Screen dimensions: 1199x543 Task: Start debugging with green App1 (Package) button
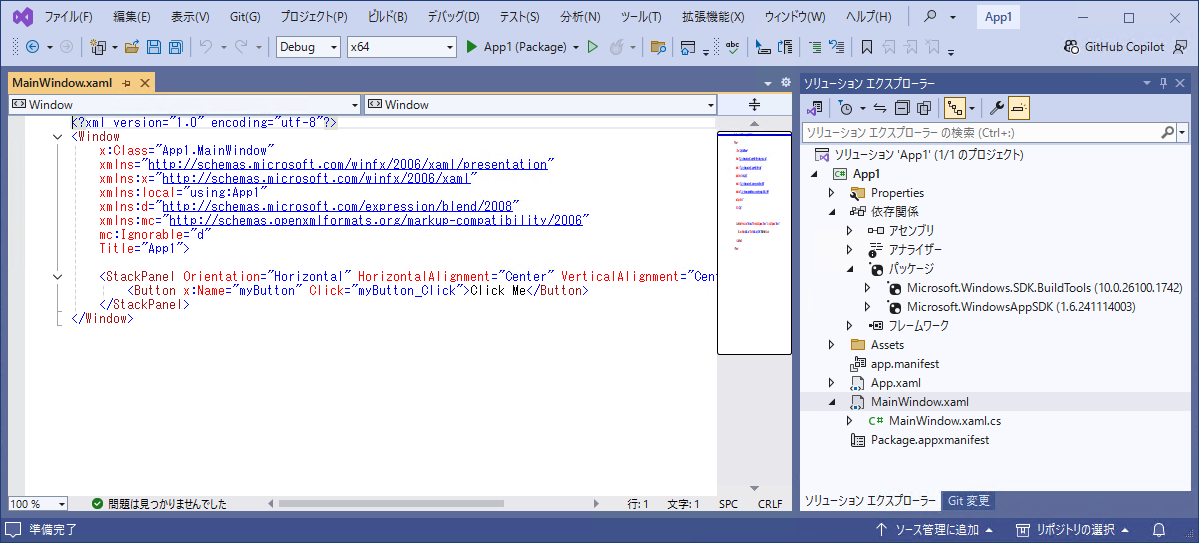pyautogui.click(x=518, y=47)
